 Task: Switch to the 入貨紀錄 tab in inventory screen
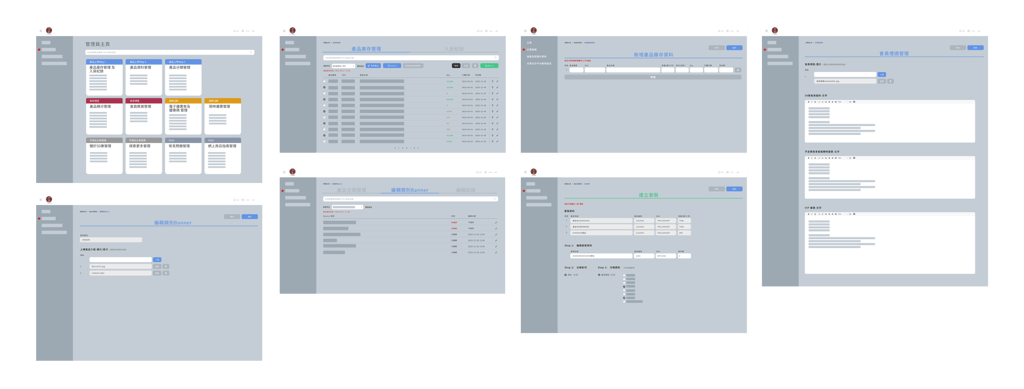click(x=454, y=49)
